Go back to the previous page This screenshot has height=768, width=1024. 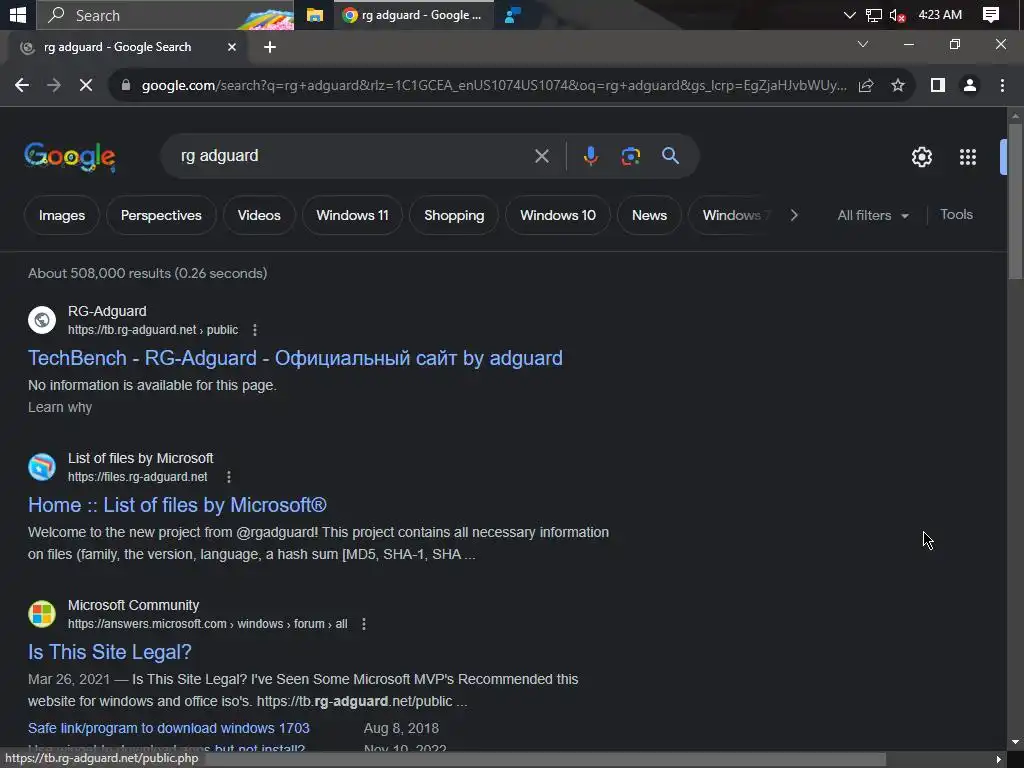(x=22, y=85)
